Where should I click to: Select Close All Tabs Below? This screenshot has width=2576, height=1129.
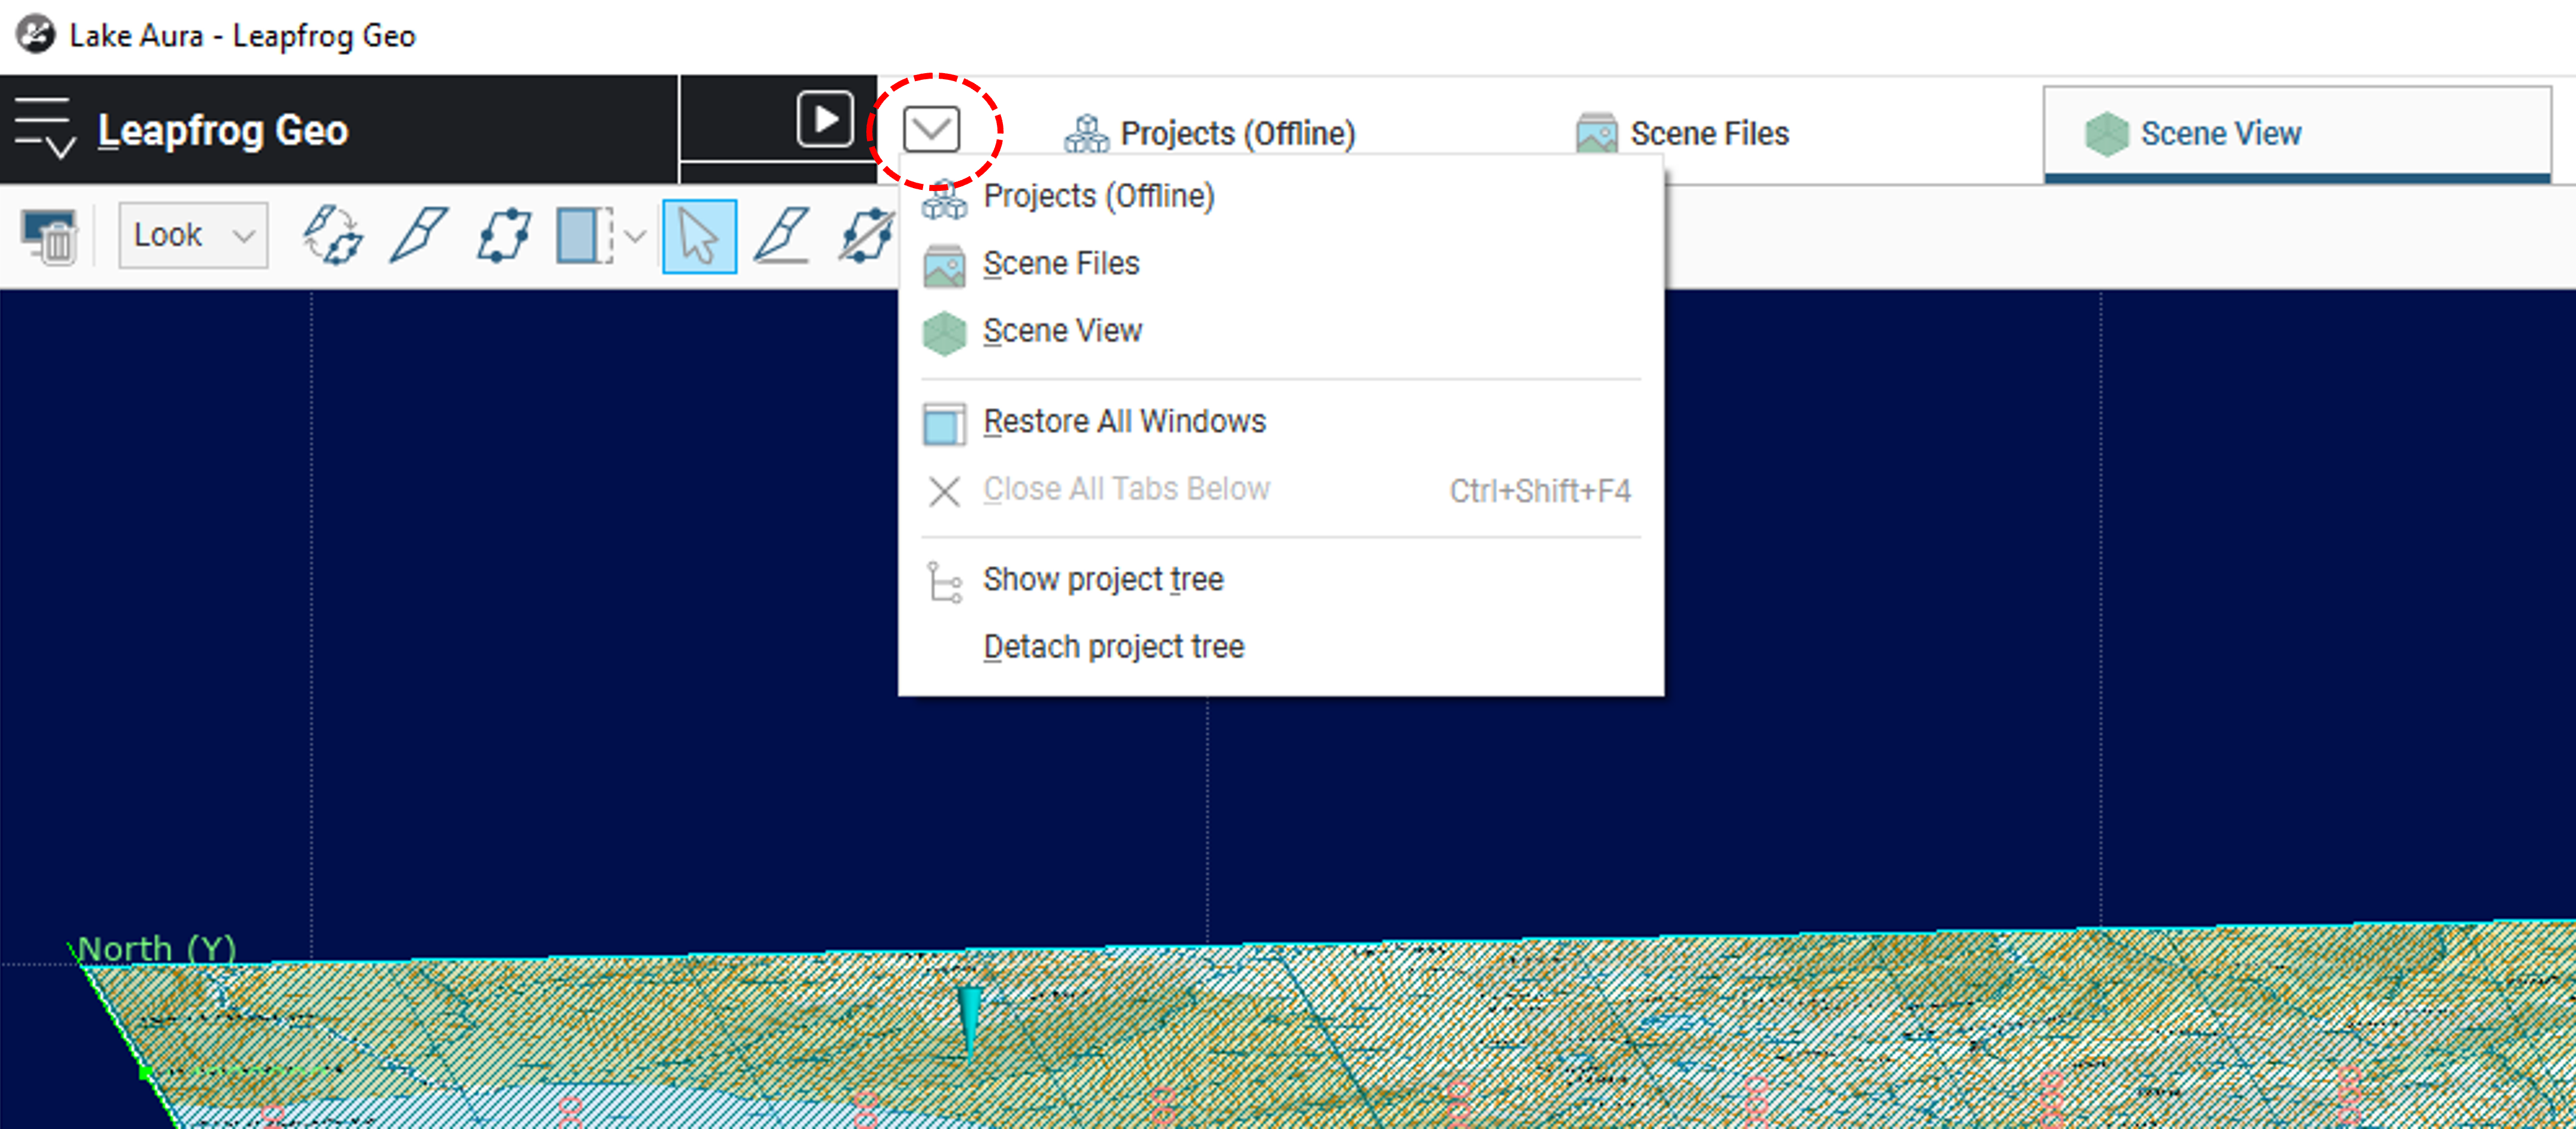pyautogui.click(x=1280, y=490)
